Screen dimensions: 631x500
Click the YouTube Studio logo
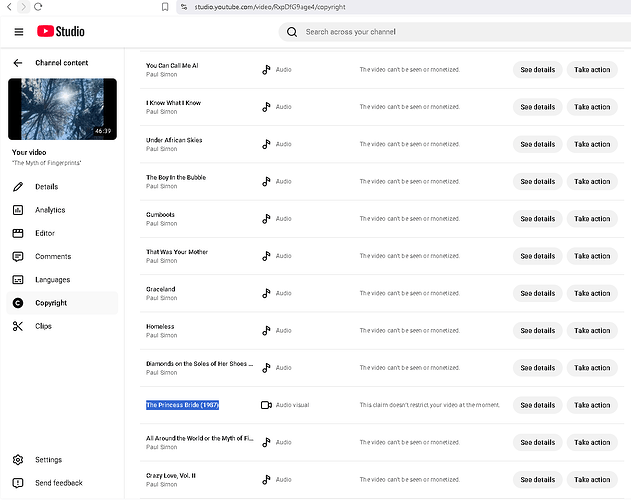[61, 32]
